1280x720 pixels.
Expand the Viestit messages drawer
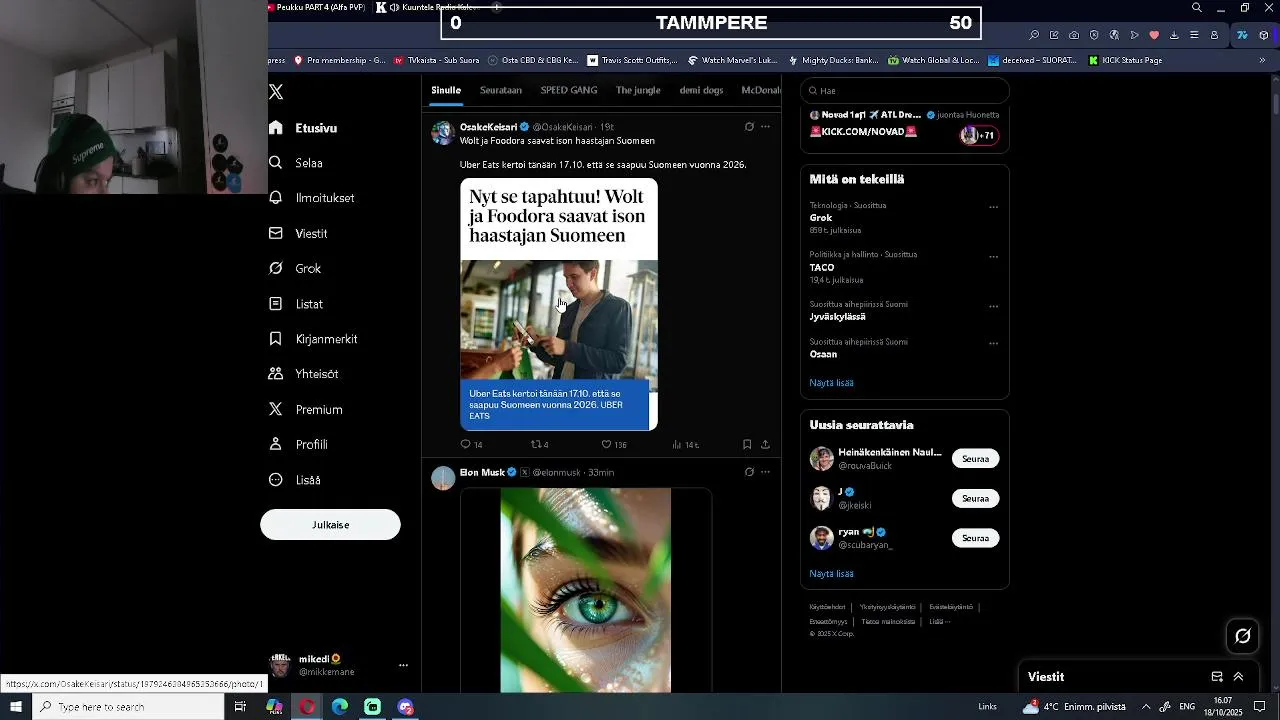1238,677
